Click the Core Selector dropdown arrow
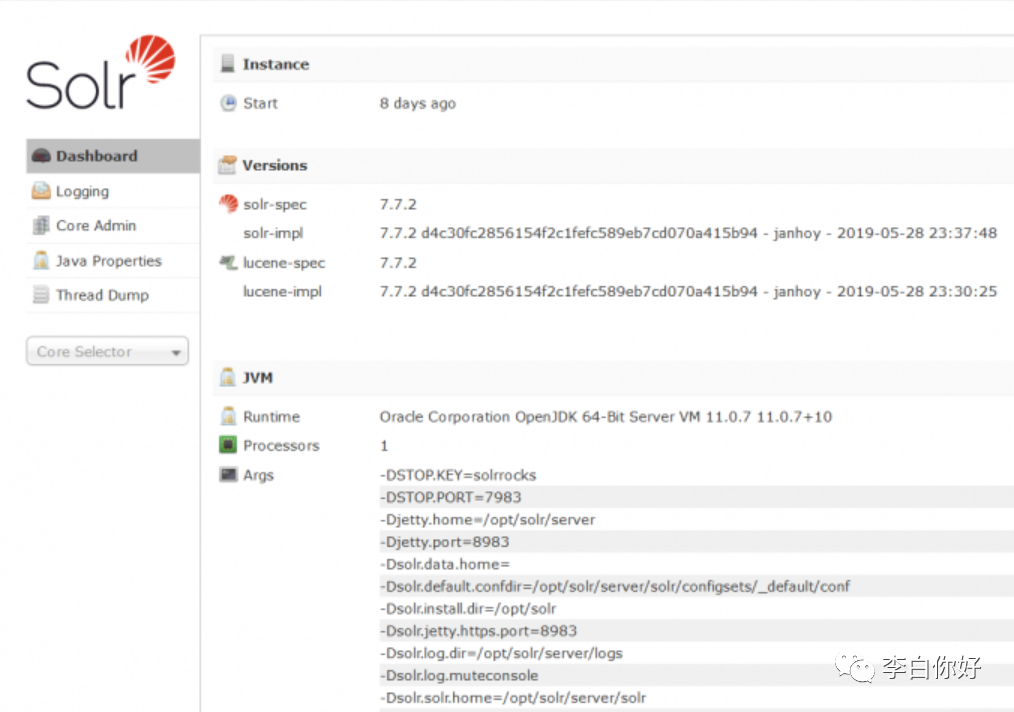1014x712 pixels. tap(176, 352)
